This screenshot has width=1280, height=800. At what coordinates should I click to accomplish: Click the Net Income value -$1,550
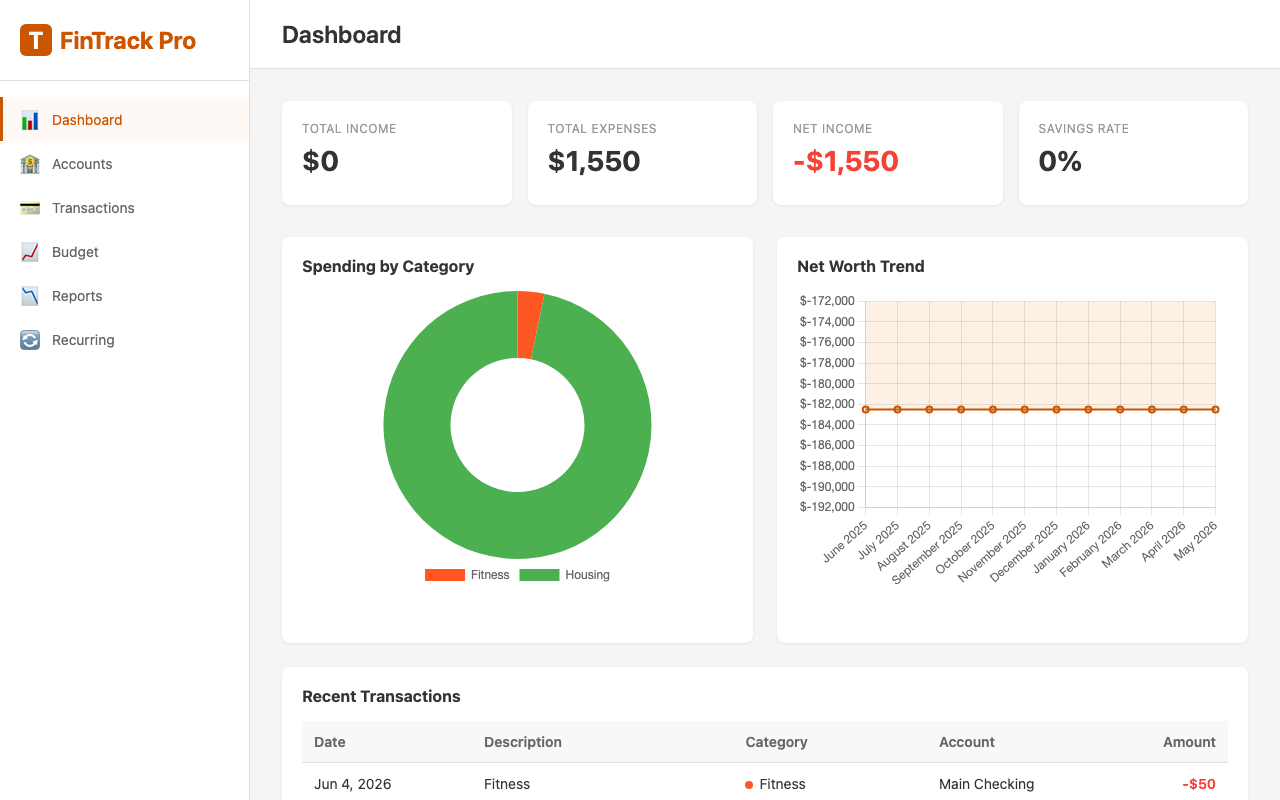click(846, 161)
